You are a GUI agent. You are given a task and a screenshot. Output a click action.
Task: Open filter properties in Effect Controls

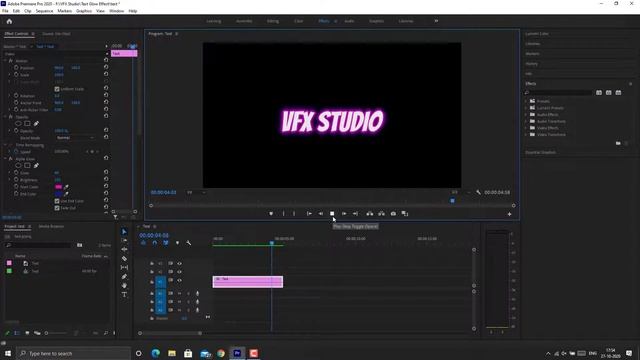[116, 217]
